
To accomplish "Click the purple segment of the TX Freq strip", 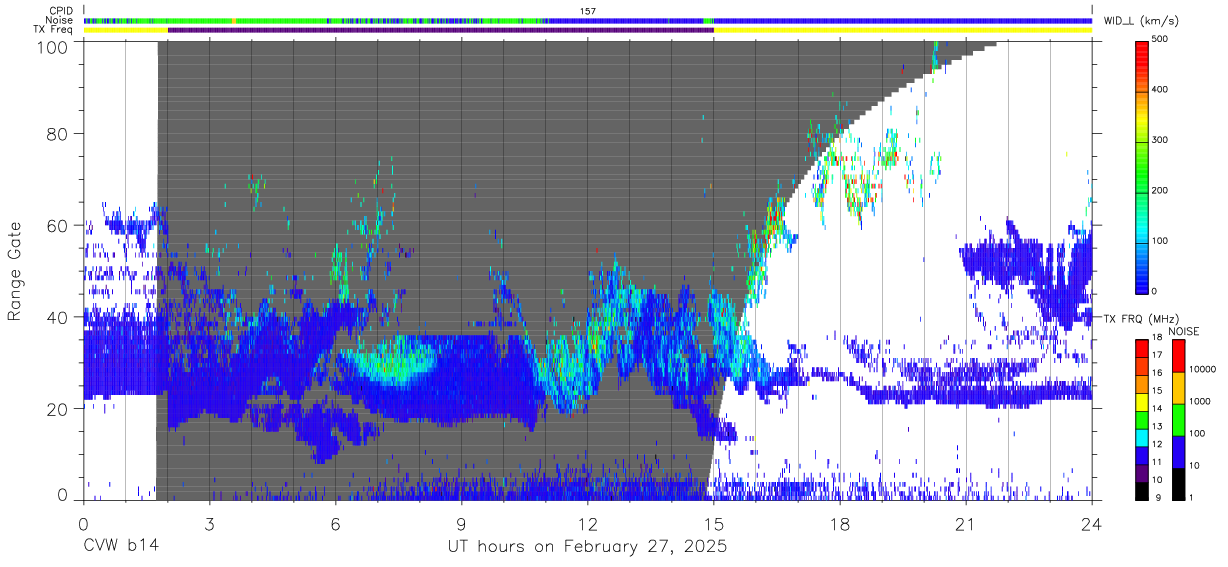I will tap(441, 30).
